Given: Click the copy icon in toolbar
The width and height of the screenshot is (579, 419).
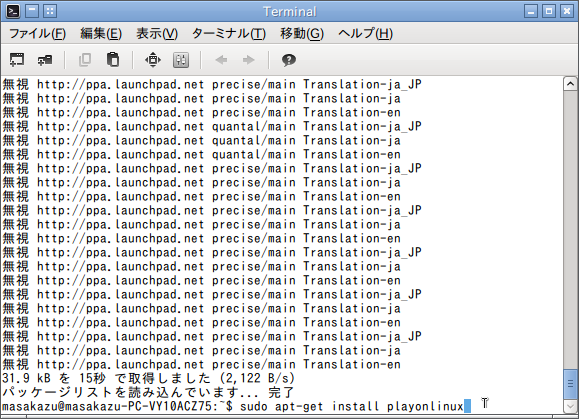Looking at the screenshot, I should [x=85, y=60].
